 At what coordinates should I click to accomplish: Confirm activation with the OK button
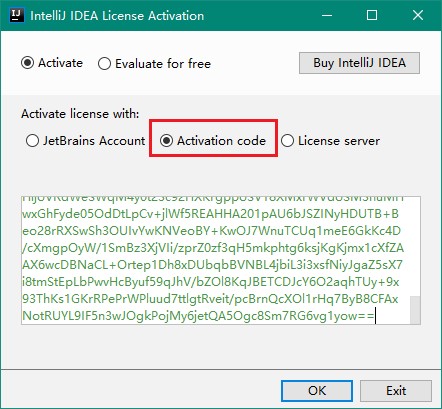[x=317, y=391]
